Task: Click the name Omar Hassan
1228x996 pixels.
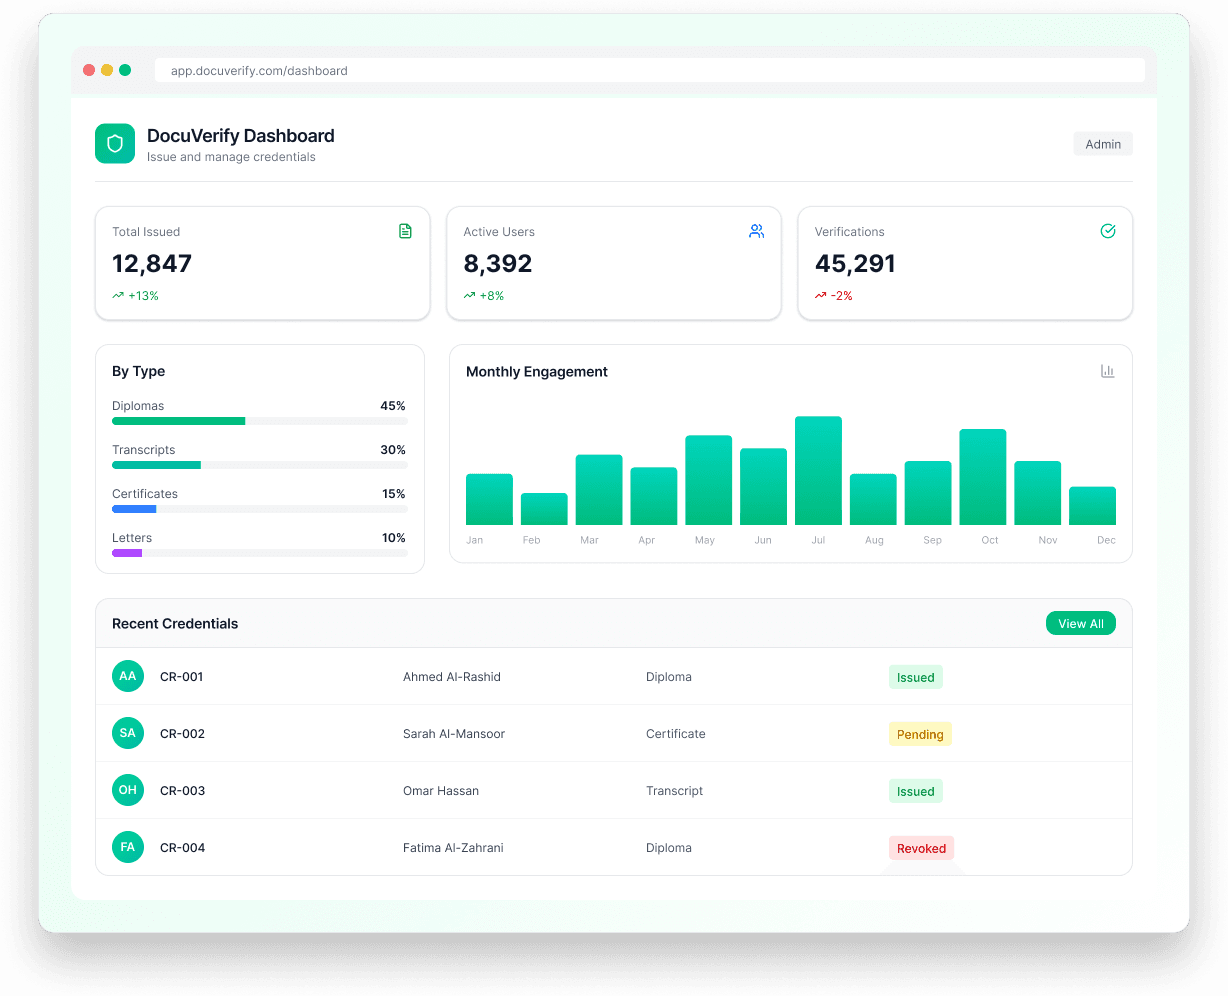Action: 441,791
